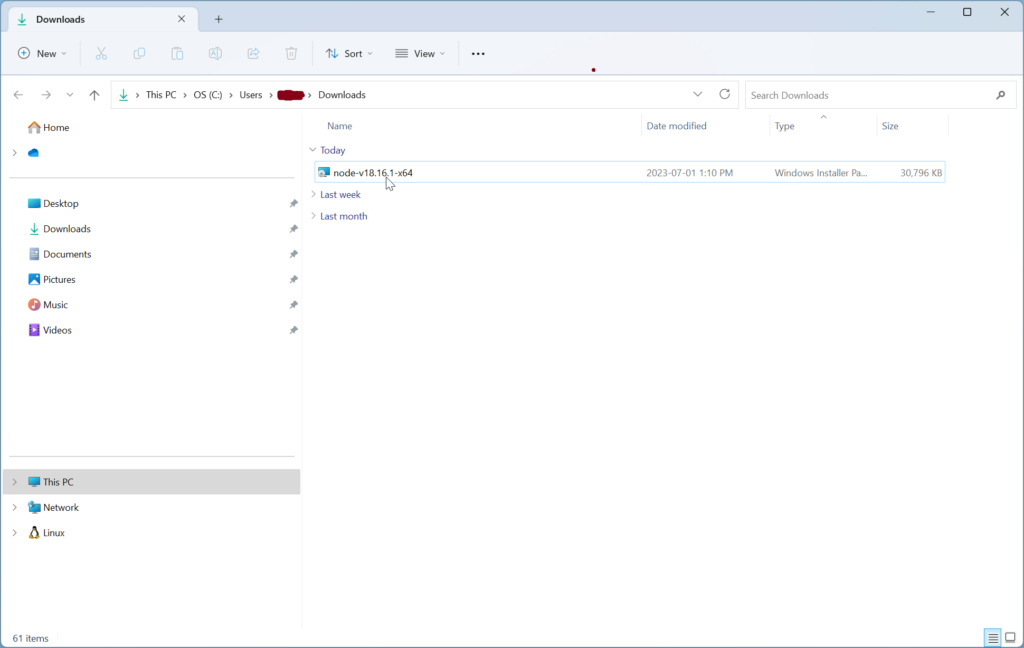This screenshot has height=648, width=1024.
Task: Click the download arrow icon in address bar
Action: tap(123, 95)
